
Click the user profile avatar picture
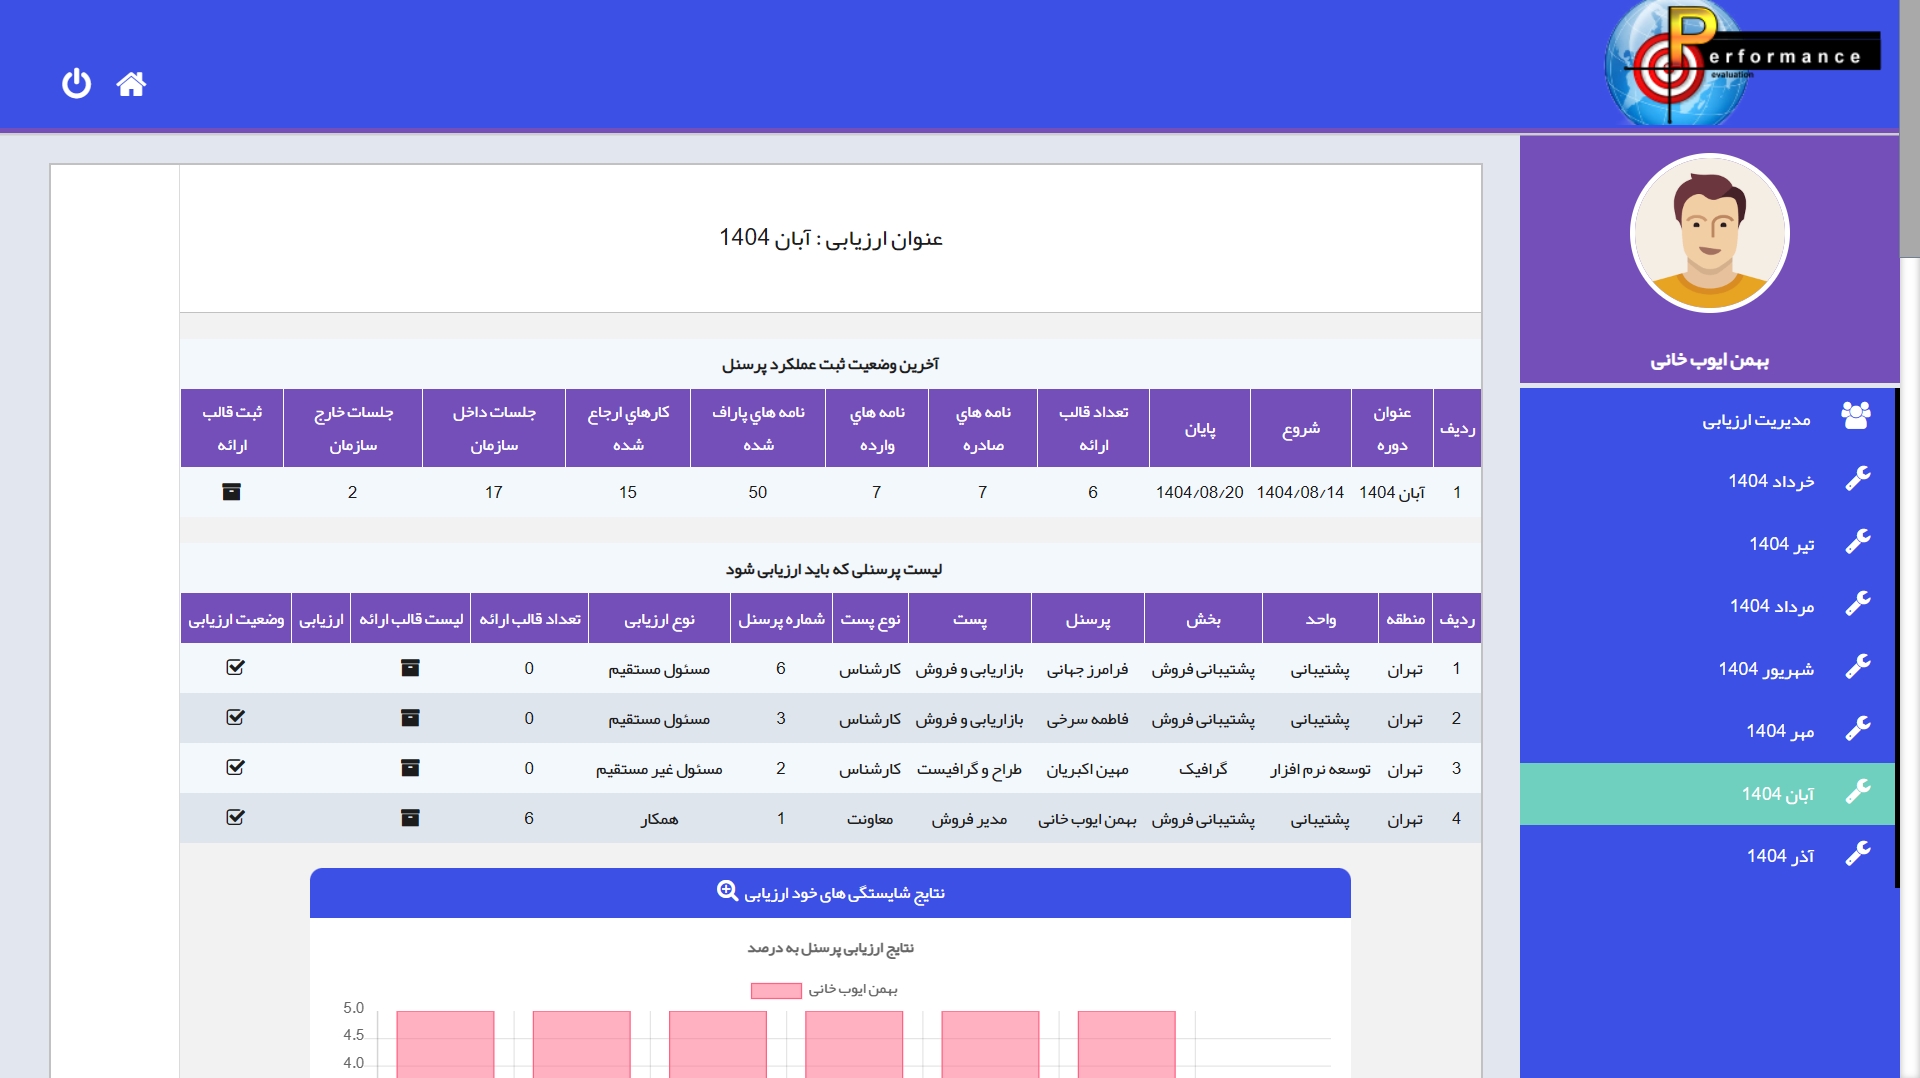point(1709,234)
